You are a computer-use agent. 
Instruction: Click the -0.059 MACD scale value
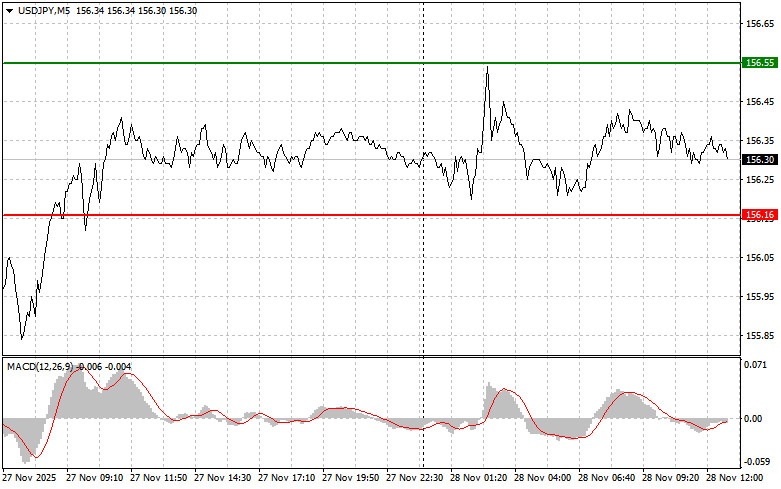[755, 463]
